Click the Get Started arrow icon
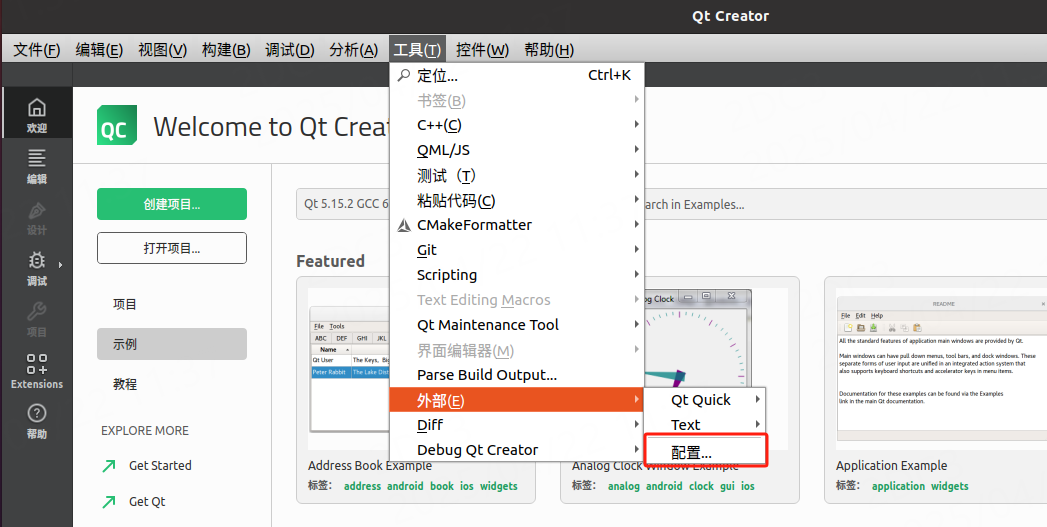This screenshot has height=527, width=1047. (x=109, y=466)
